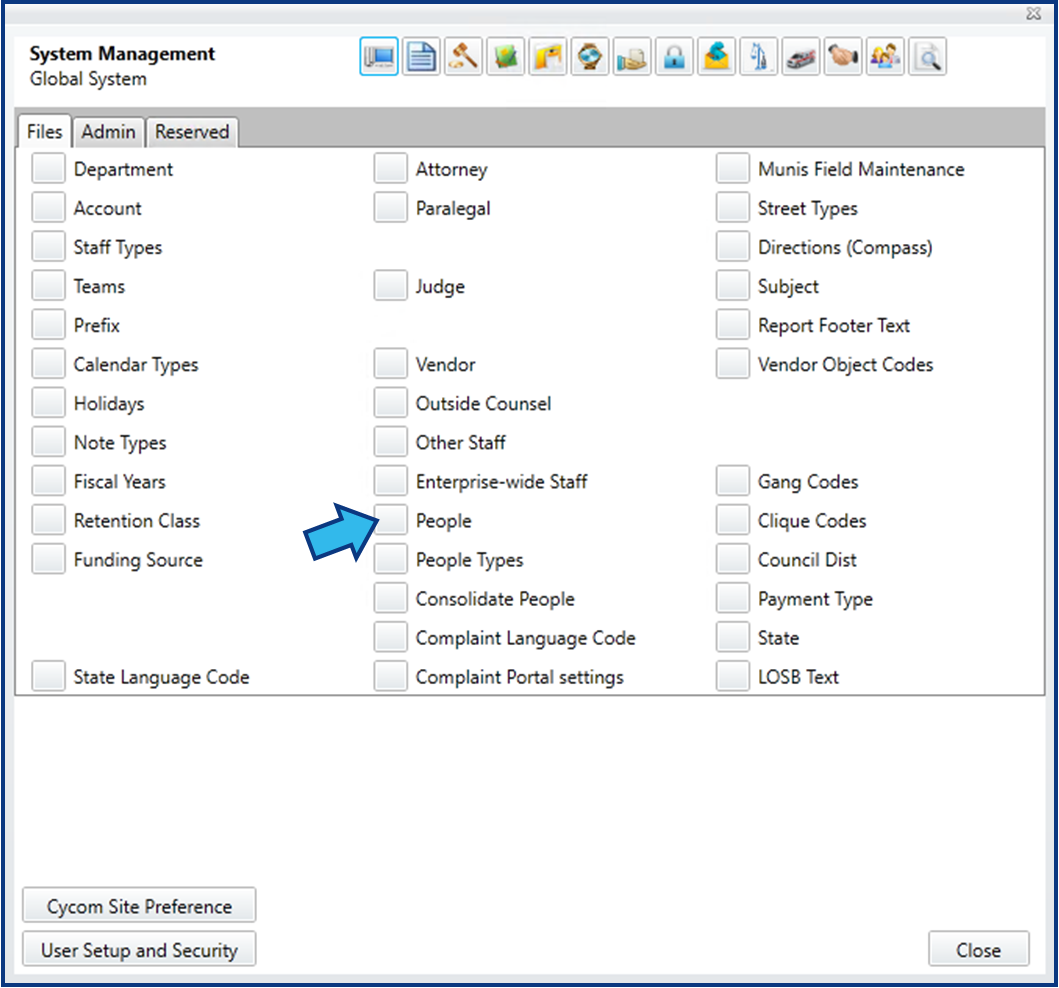Click the ambulance icon in toolbar
This screenshot has width=1059, height=988.
pyautogui.click(x=801, y=57)
